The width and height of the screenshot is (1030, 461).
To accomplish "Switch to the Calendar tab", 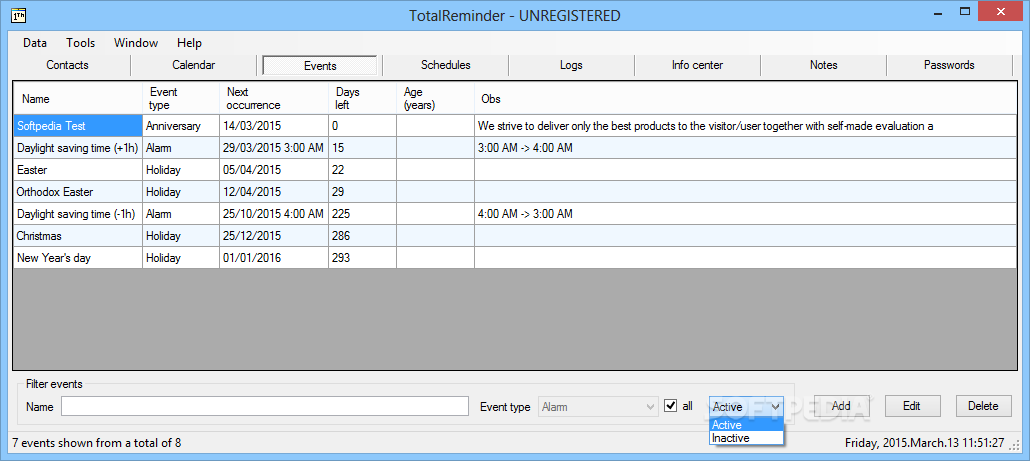I will [194, 65].
